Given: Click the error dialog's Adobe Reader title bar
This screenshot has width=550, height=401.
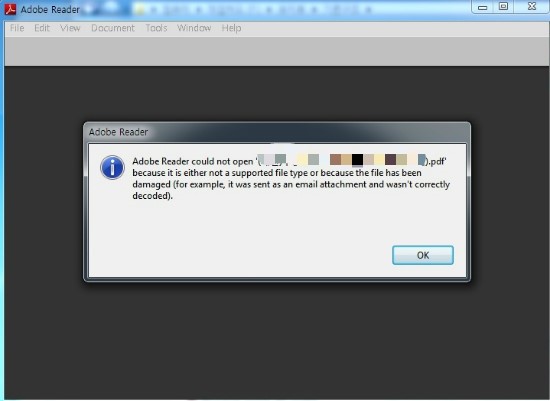Looking at the screenshot, I should point(277,132).
